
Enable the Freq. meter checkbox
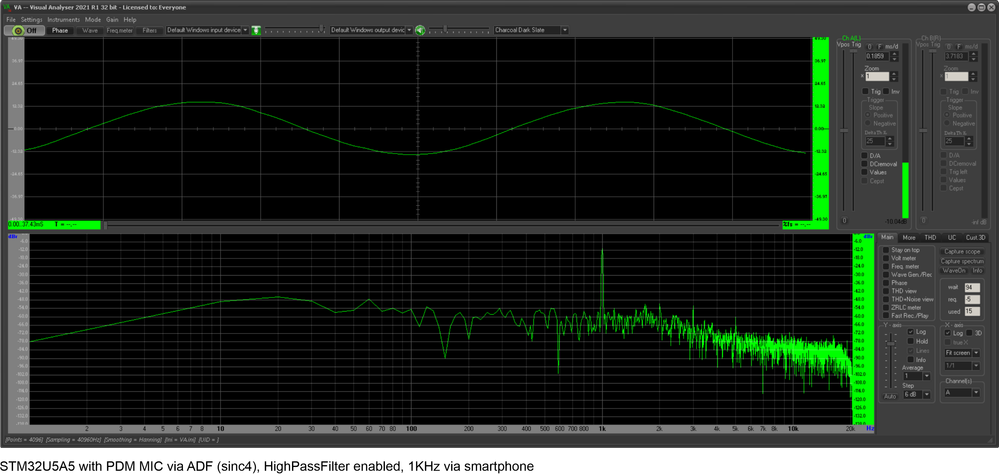coord(886,266)
